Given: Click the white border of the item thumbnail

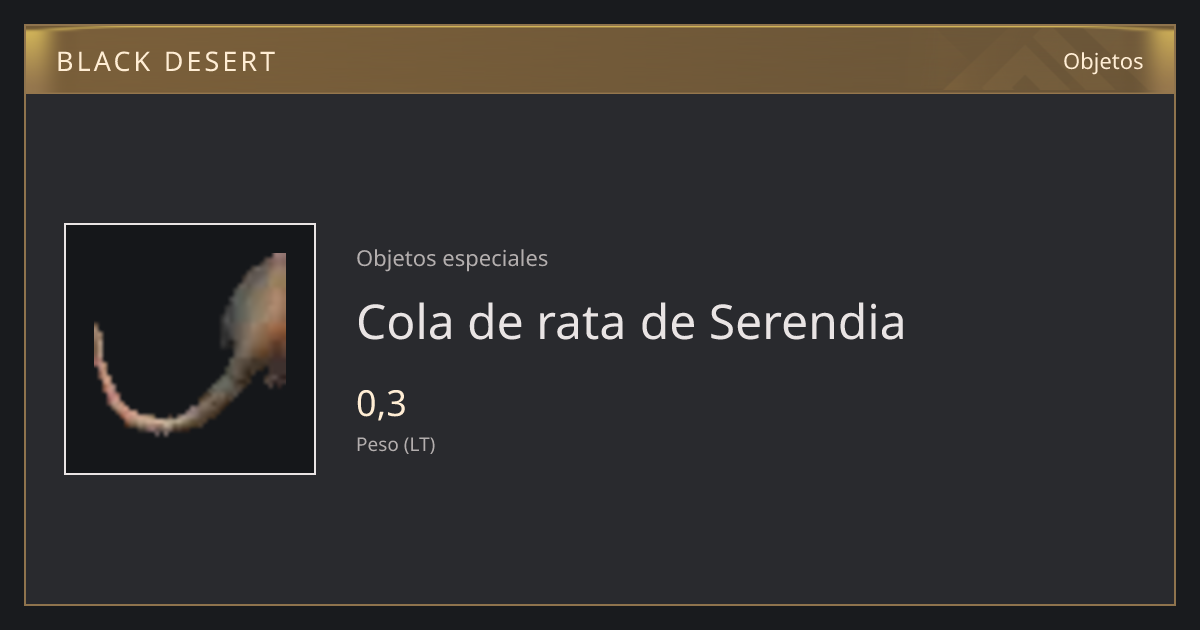Looking at the screenshot, I should click(x=190, y=224).
